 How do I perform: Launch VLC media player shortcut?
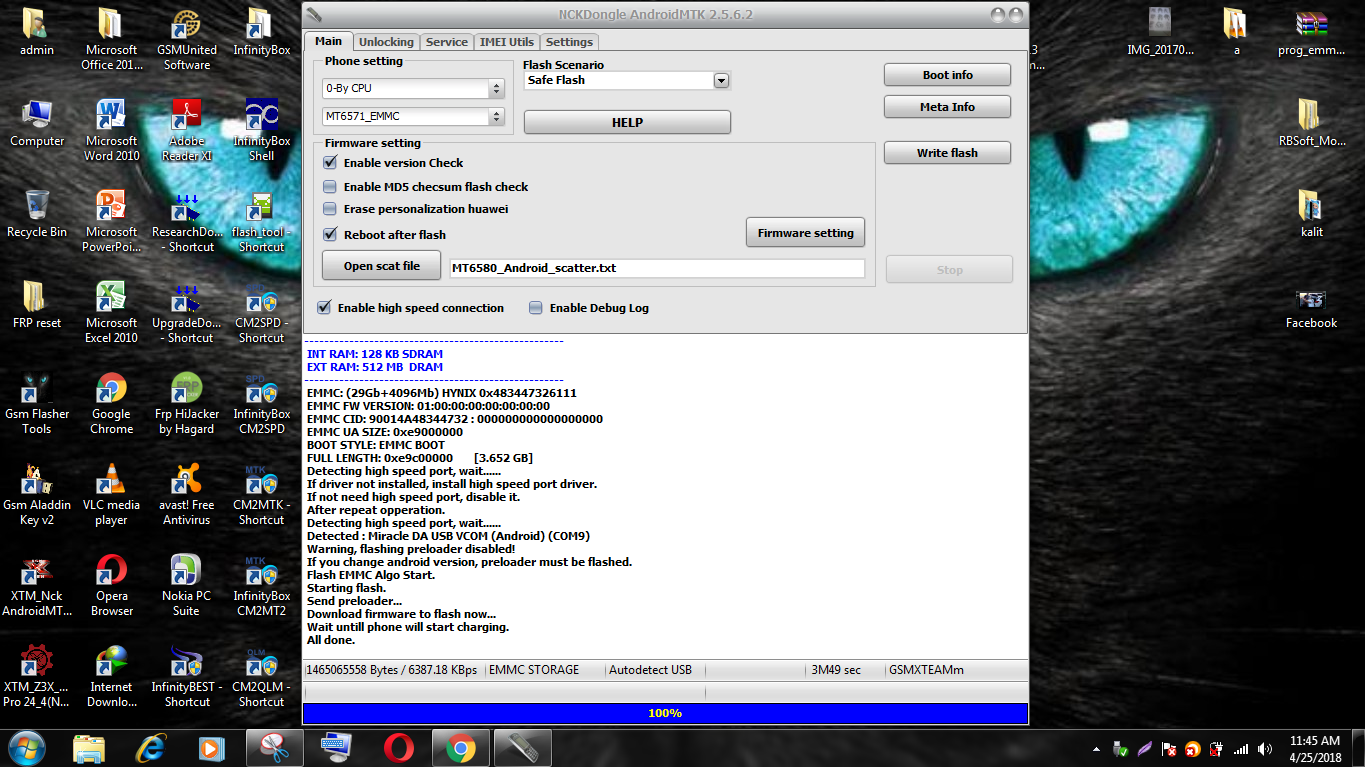(x=111, y=494)
